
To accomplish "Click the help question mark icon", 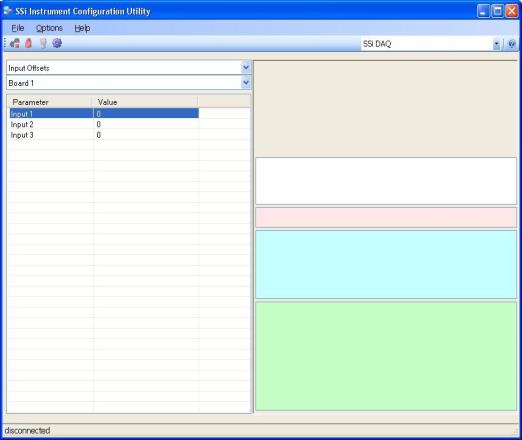I will (512, 44).
